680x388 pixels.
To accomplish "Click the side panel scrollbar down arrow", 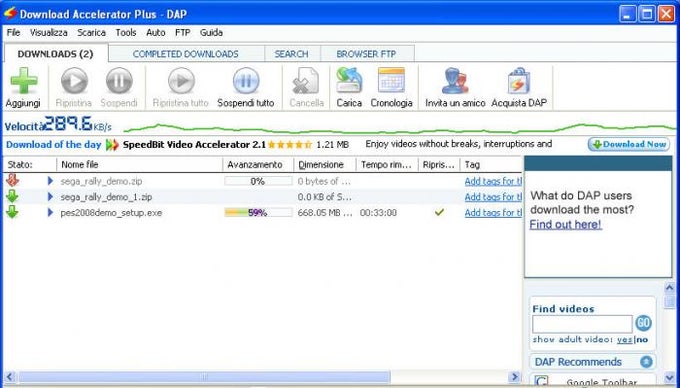I will click(x=669, y=378).
